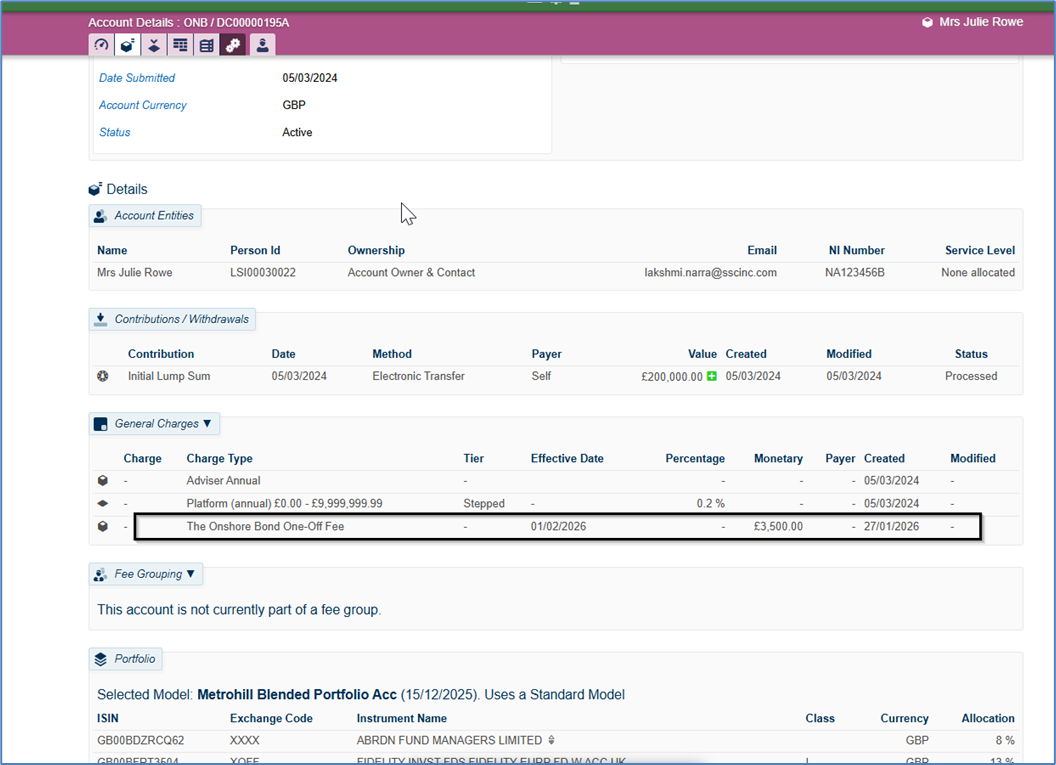Open the dashboard gauge tab
The width and height of the screenshot is (1056, 765).
pyautogui.click(x=101, y=45)
